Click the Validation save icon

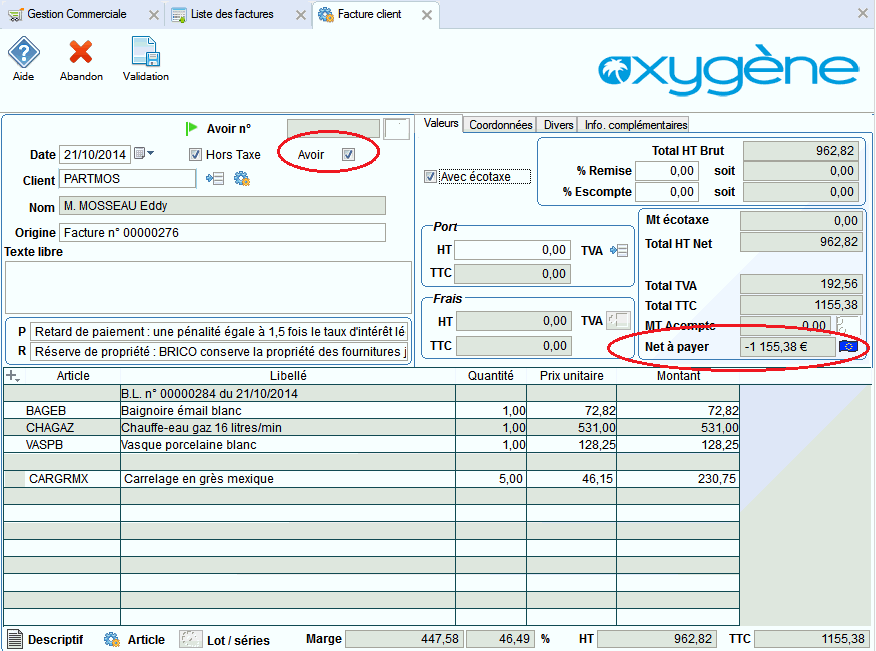tap(145, 53)
